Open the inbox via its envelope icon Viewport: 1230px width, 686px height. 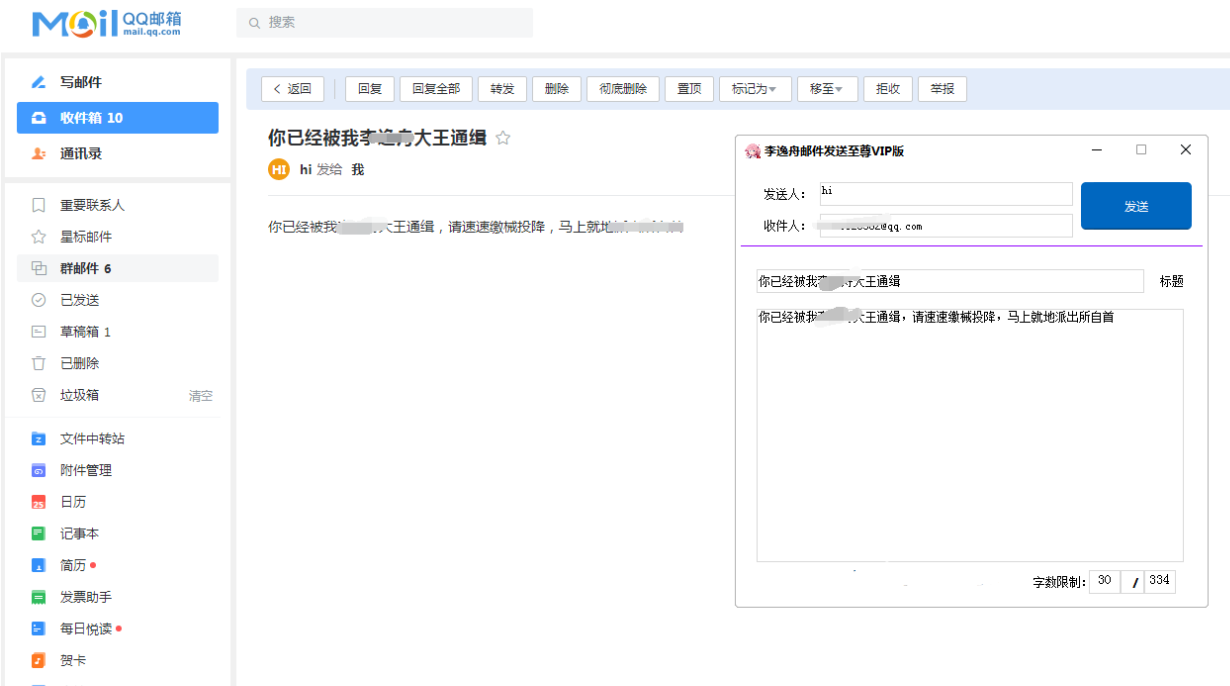click(x=39, y=118)
